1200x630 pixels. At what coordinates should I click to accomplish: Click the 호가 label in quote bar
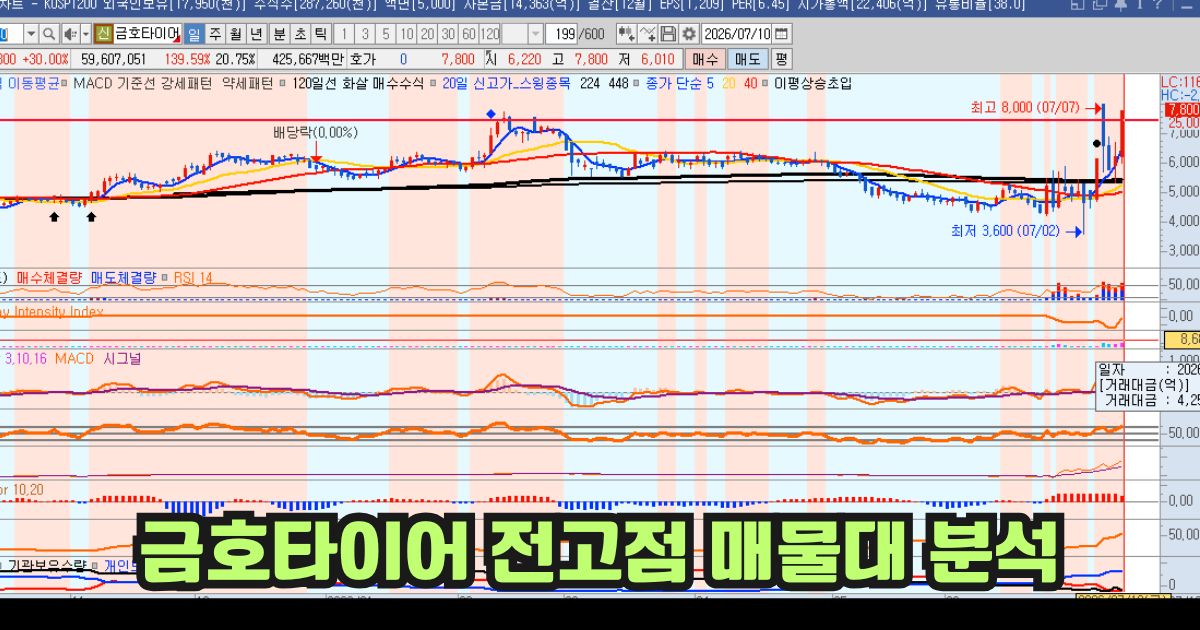pos(363,59)
